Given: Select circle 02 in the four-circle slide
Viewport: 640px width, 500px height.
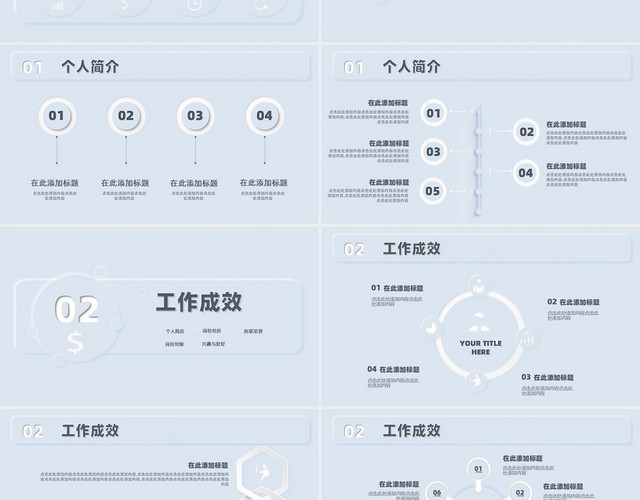Looking at the screenshot, I should (126, 116).
